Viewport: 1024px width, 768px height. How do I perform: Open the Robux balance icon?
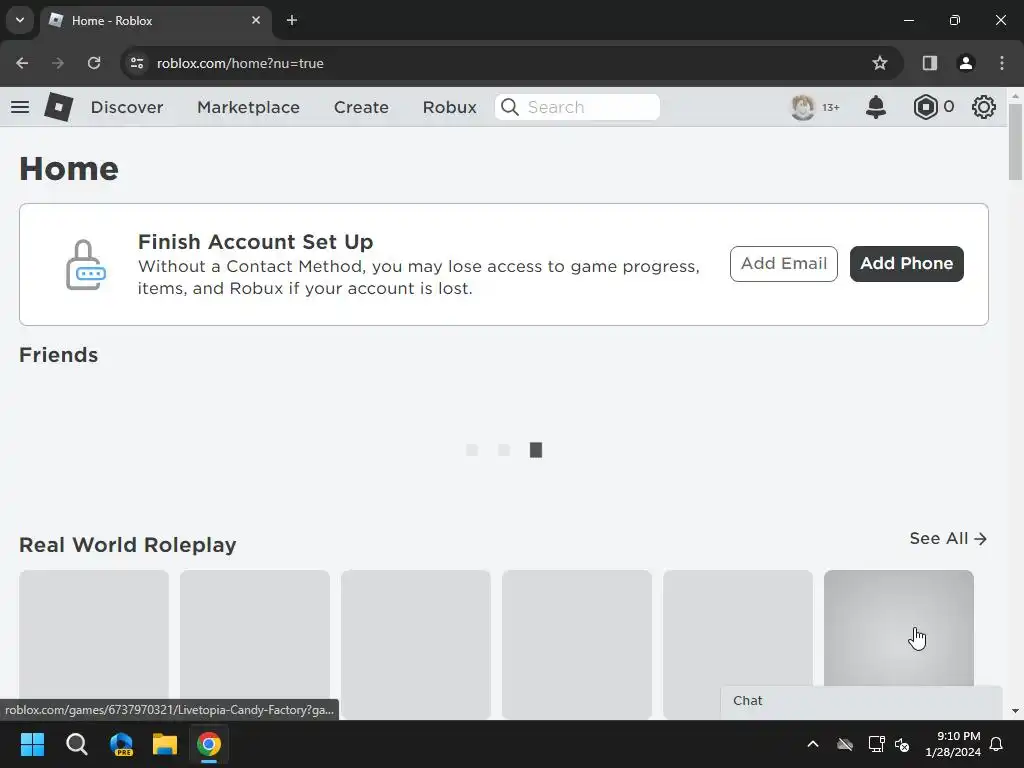point(925,107)
